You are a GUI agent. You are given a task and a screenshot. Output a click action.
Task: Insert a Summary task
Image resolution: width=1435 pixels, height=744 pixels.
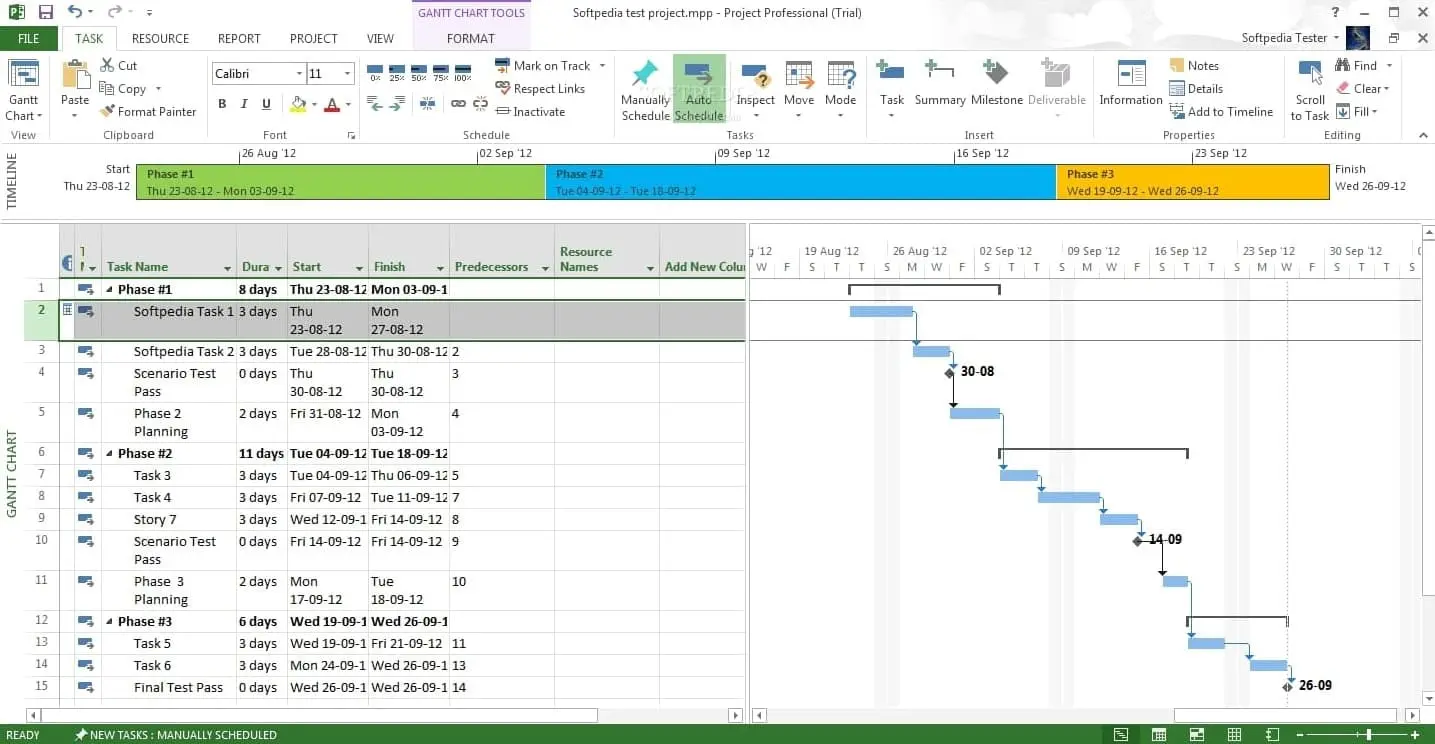[939, 85]
